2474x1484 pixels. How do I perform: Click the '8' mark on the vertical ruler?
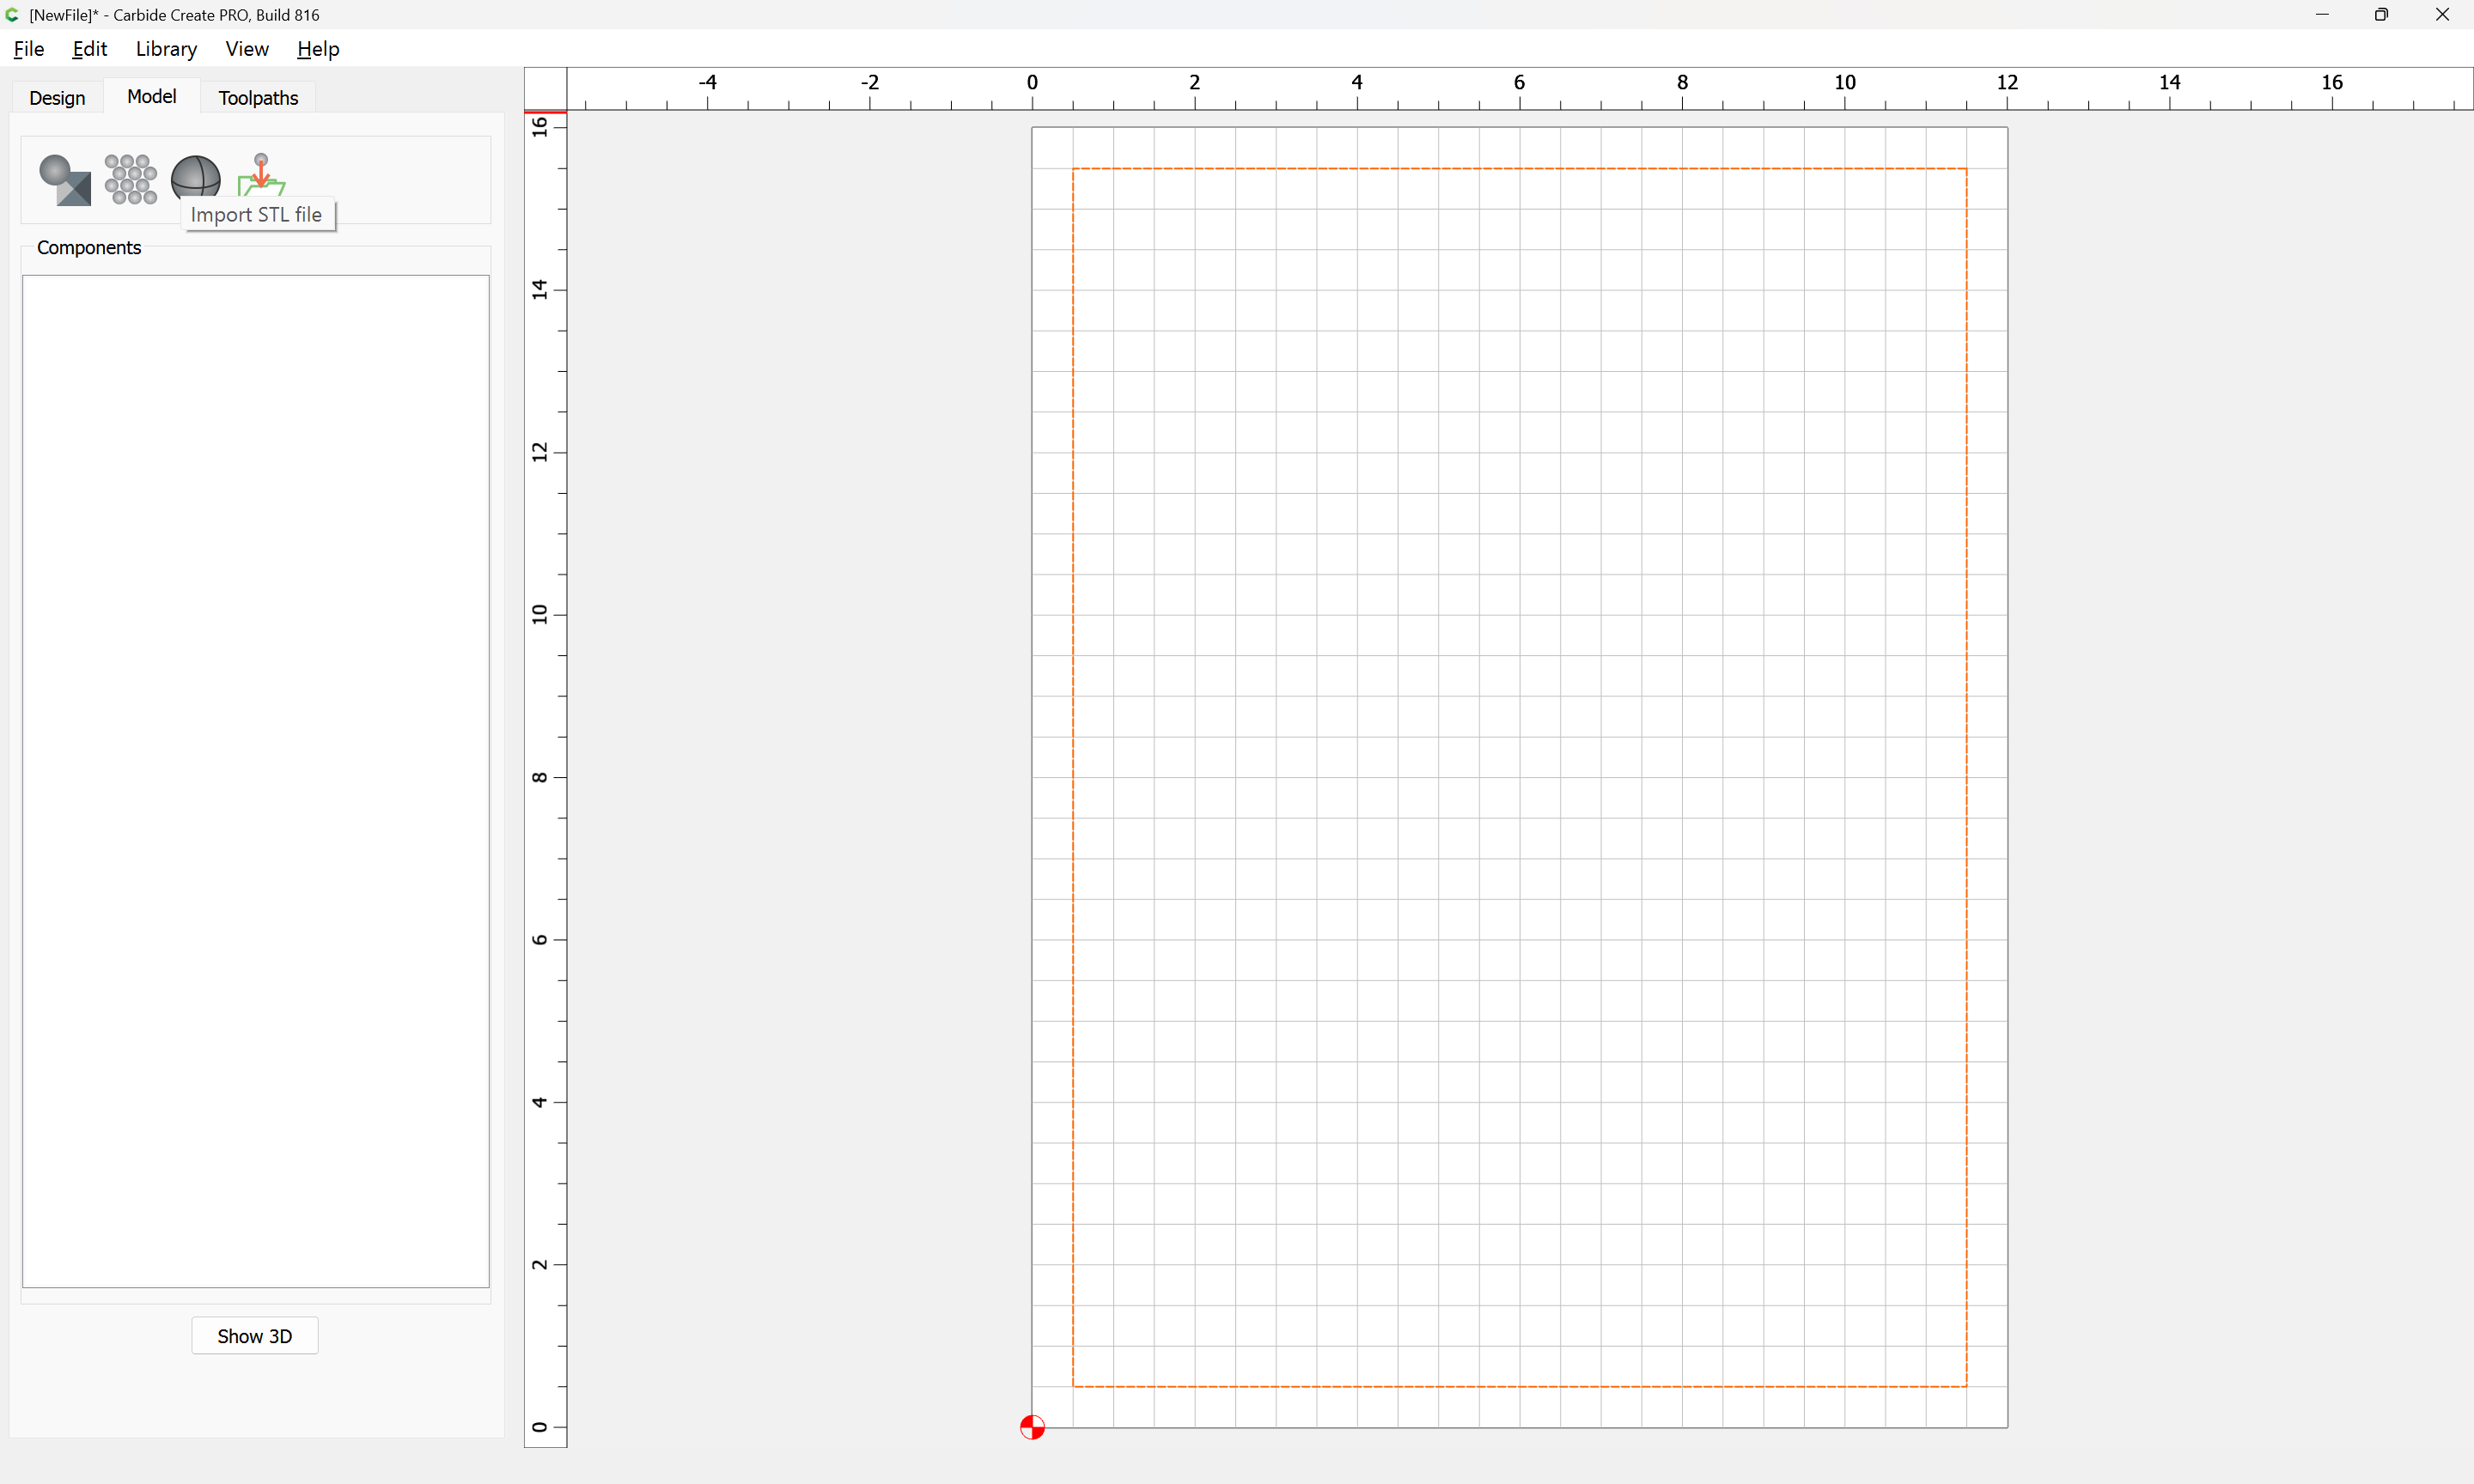point(540,777)
